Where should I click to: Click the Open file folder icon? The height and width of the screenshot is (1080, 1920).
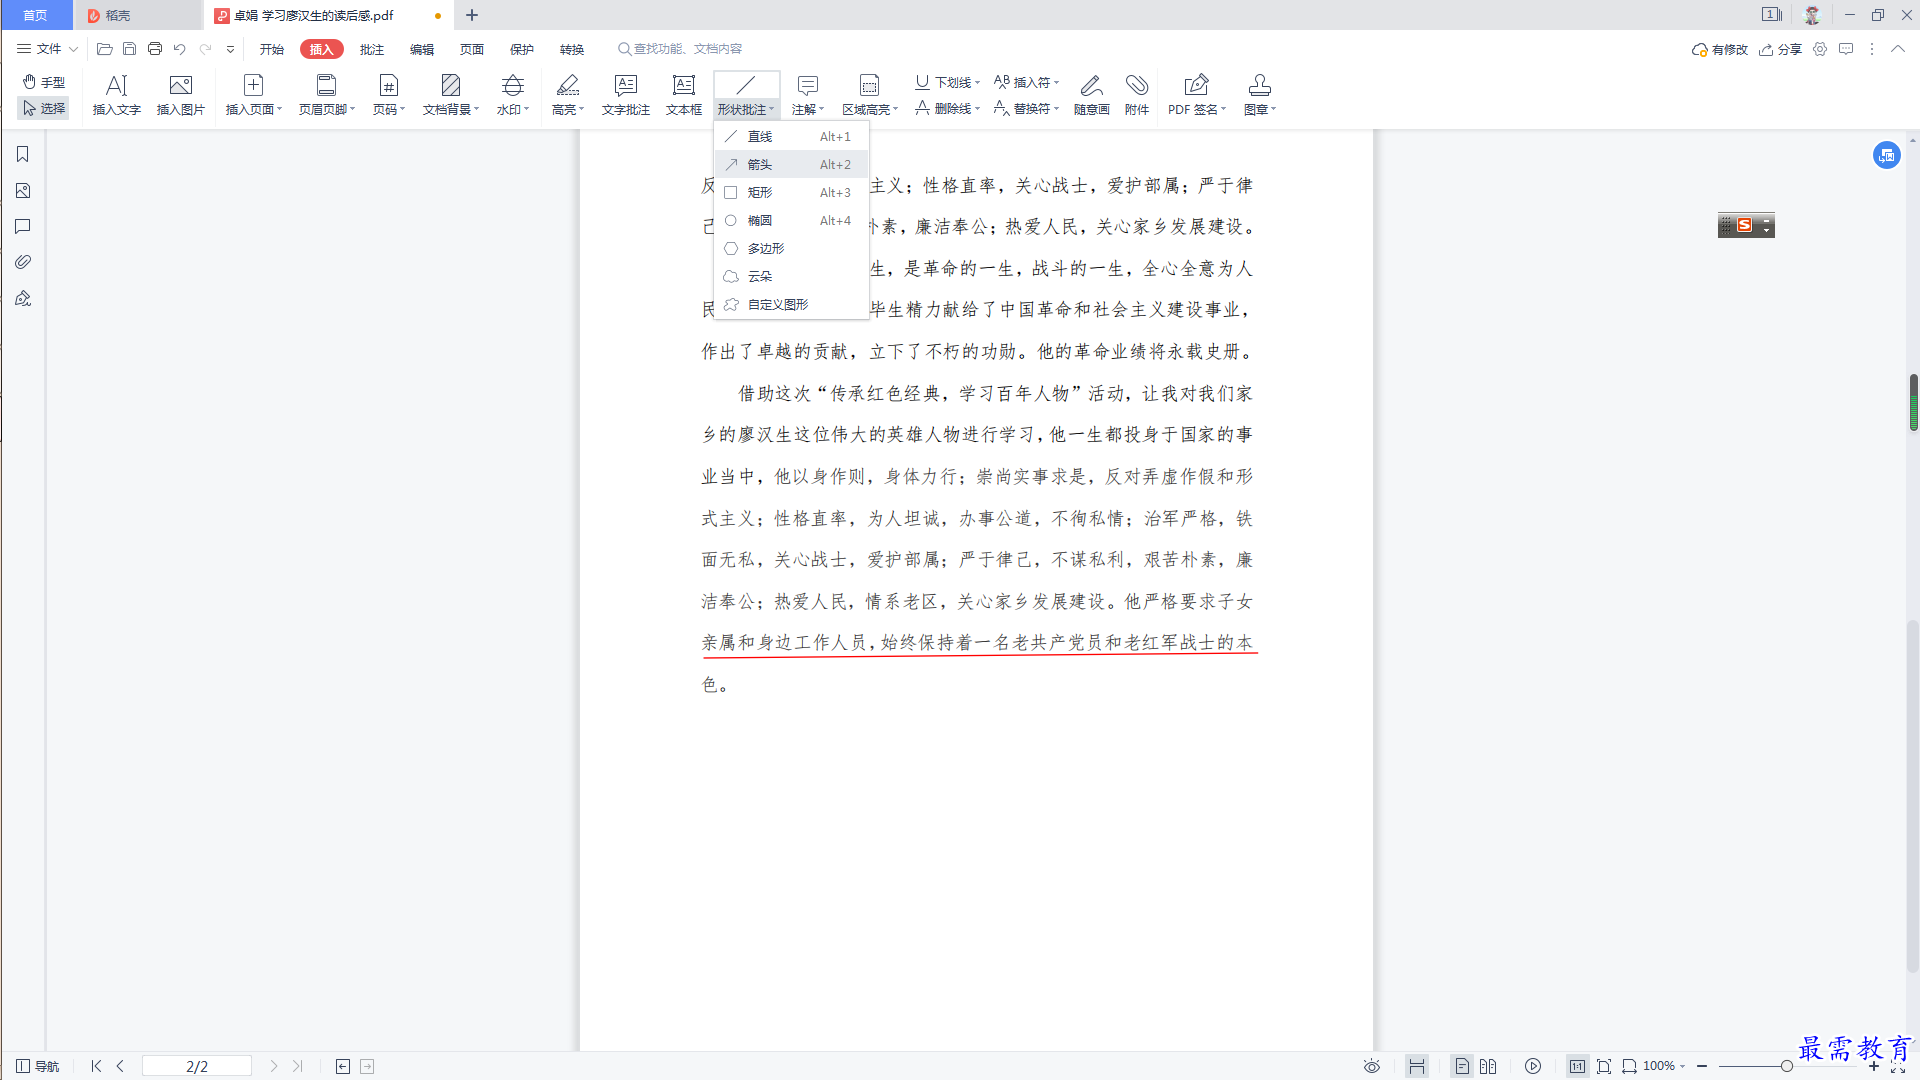coord(104,49)
